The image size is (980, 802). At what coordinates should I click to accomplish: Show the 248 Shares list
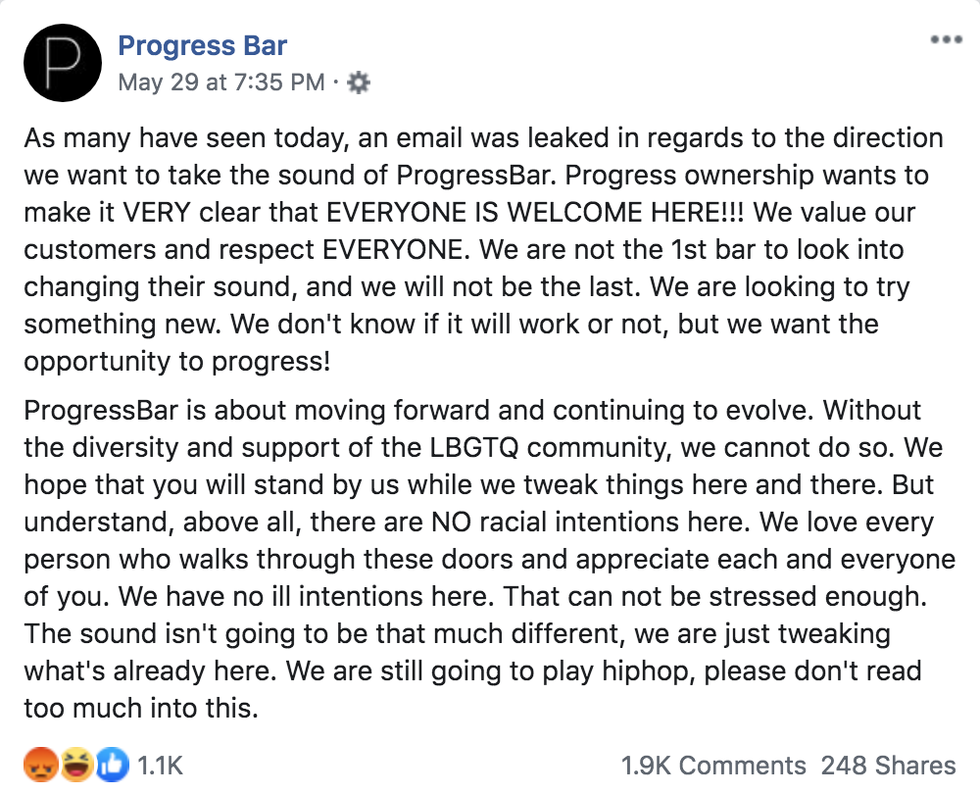pos(888,766)
